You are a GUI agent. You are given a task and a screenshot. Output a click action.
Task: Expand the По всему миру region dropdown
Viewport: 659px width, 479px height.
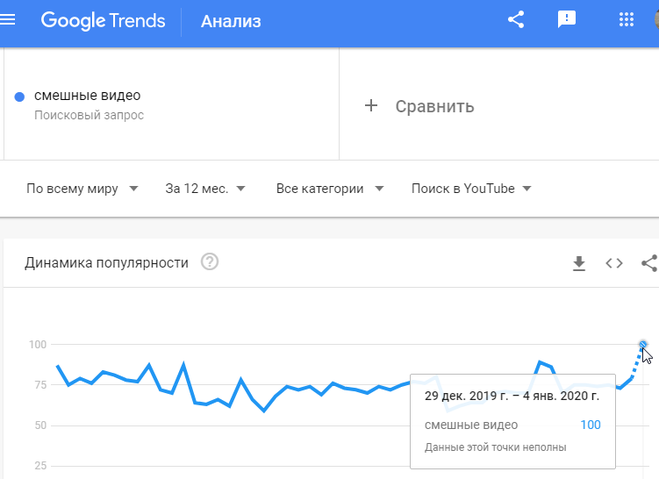[82, 189]
